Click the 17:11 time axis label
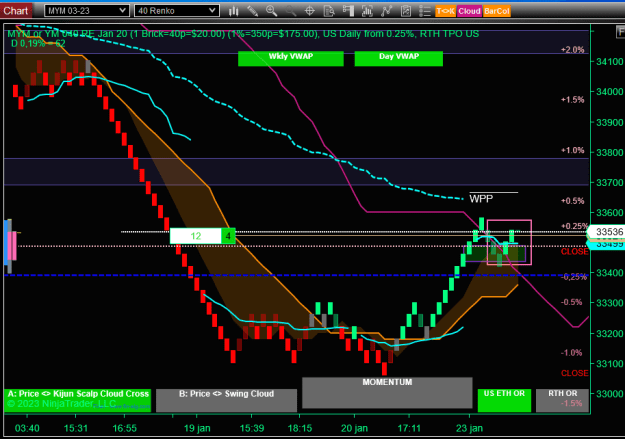The image size is (625, 439). point(409,428)
